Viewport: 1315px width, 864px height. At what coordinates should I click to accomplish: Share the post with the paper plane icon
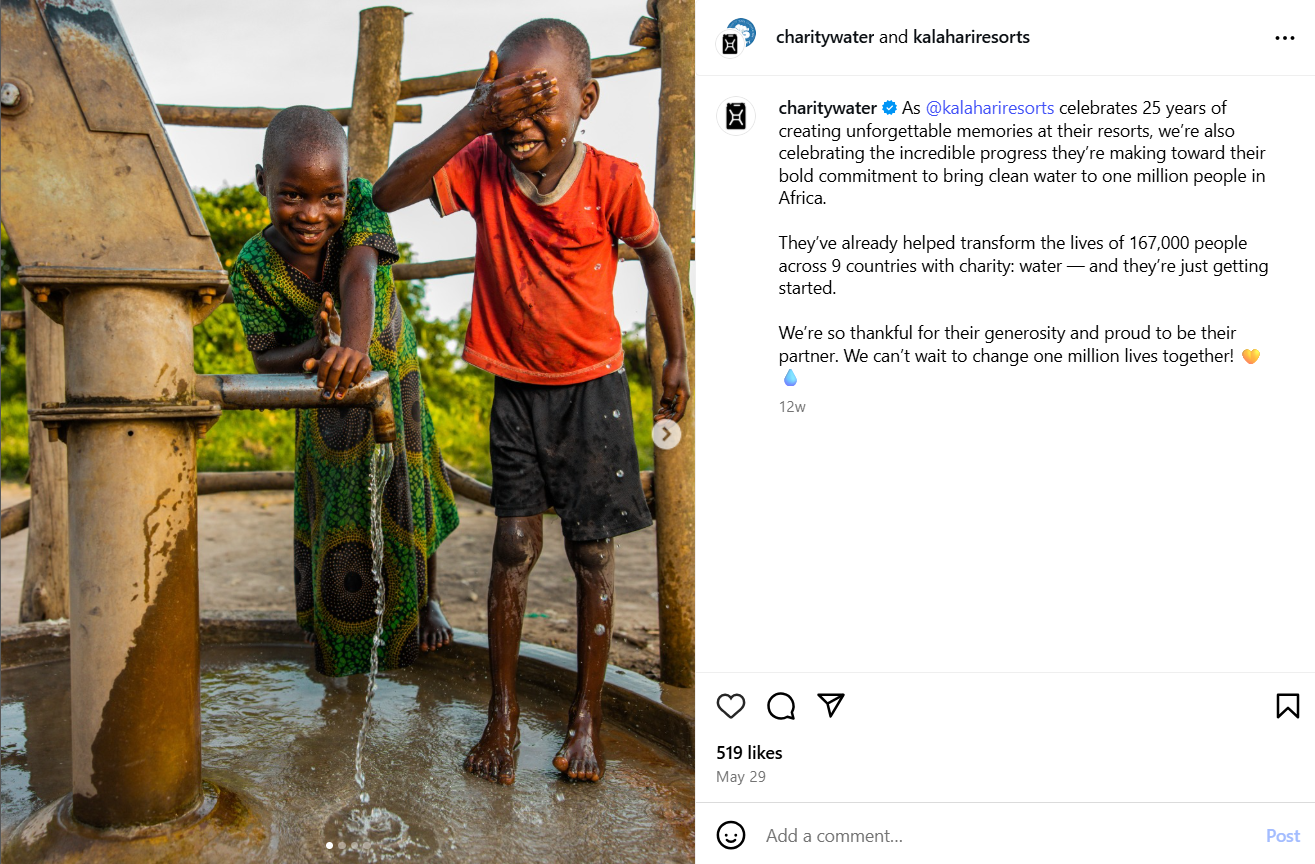831,705
